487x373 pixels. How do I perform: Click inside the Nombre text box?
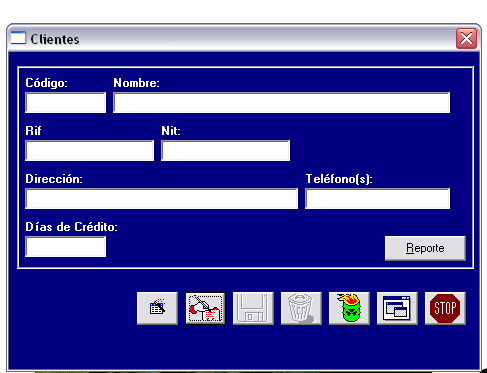[282, 103]
